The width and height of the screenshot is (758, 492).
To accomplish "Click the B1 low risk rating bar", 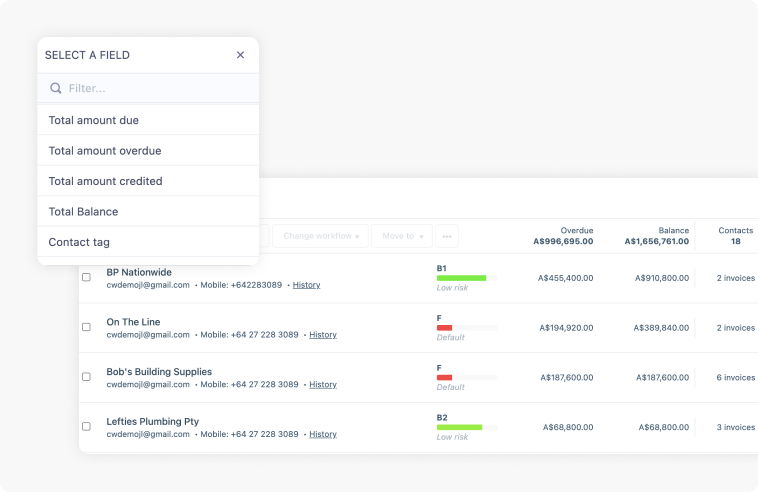I will [462, 278].
